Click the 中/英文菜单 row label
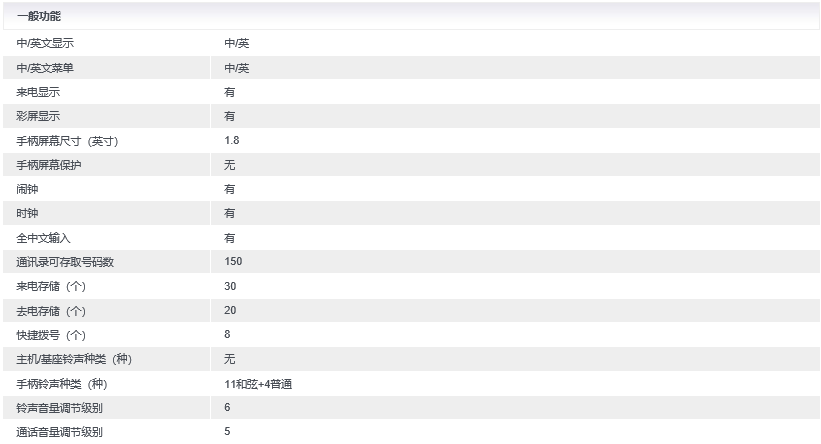Image resolution: width=821 pixels, height=444 pixels. [45, 68]
